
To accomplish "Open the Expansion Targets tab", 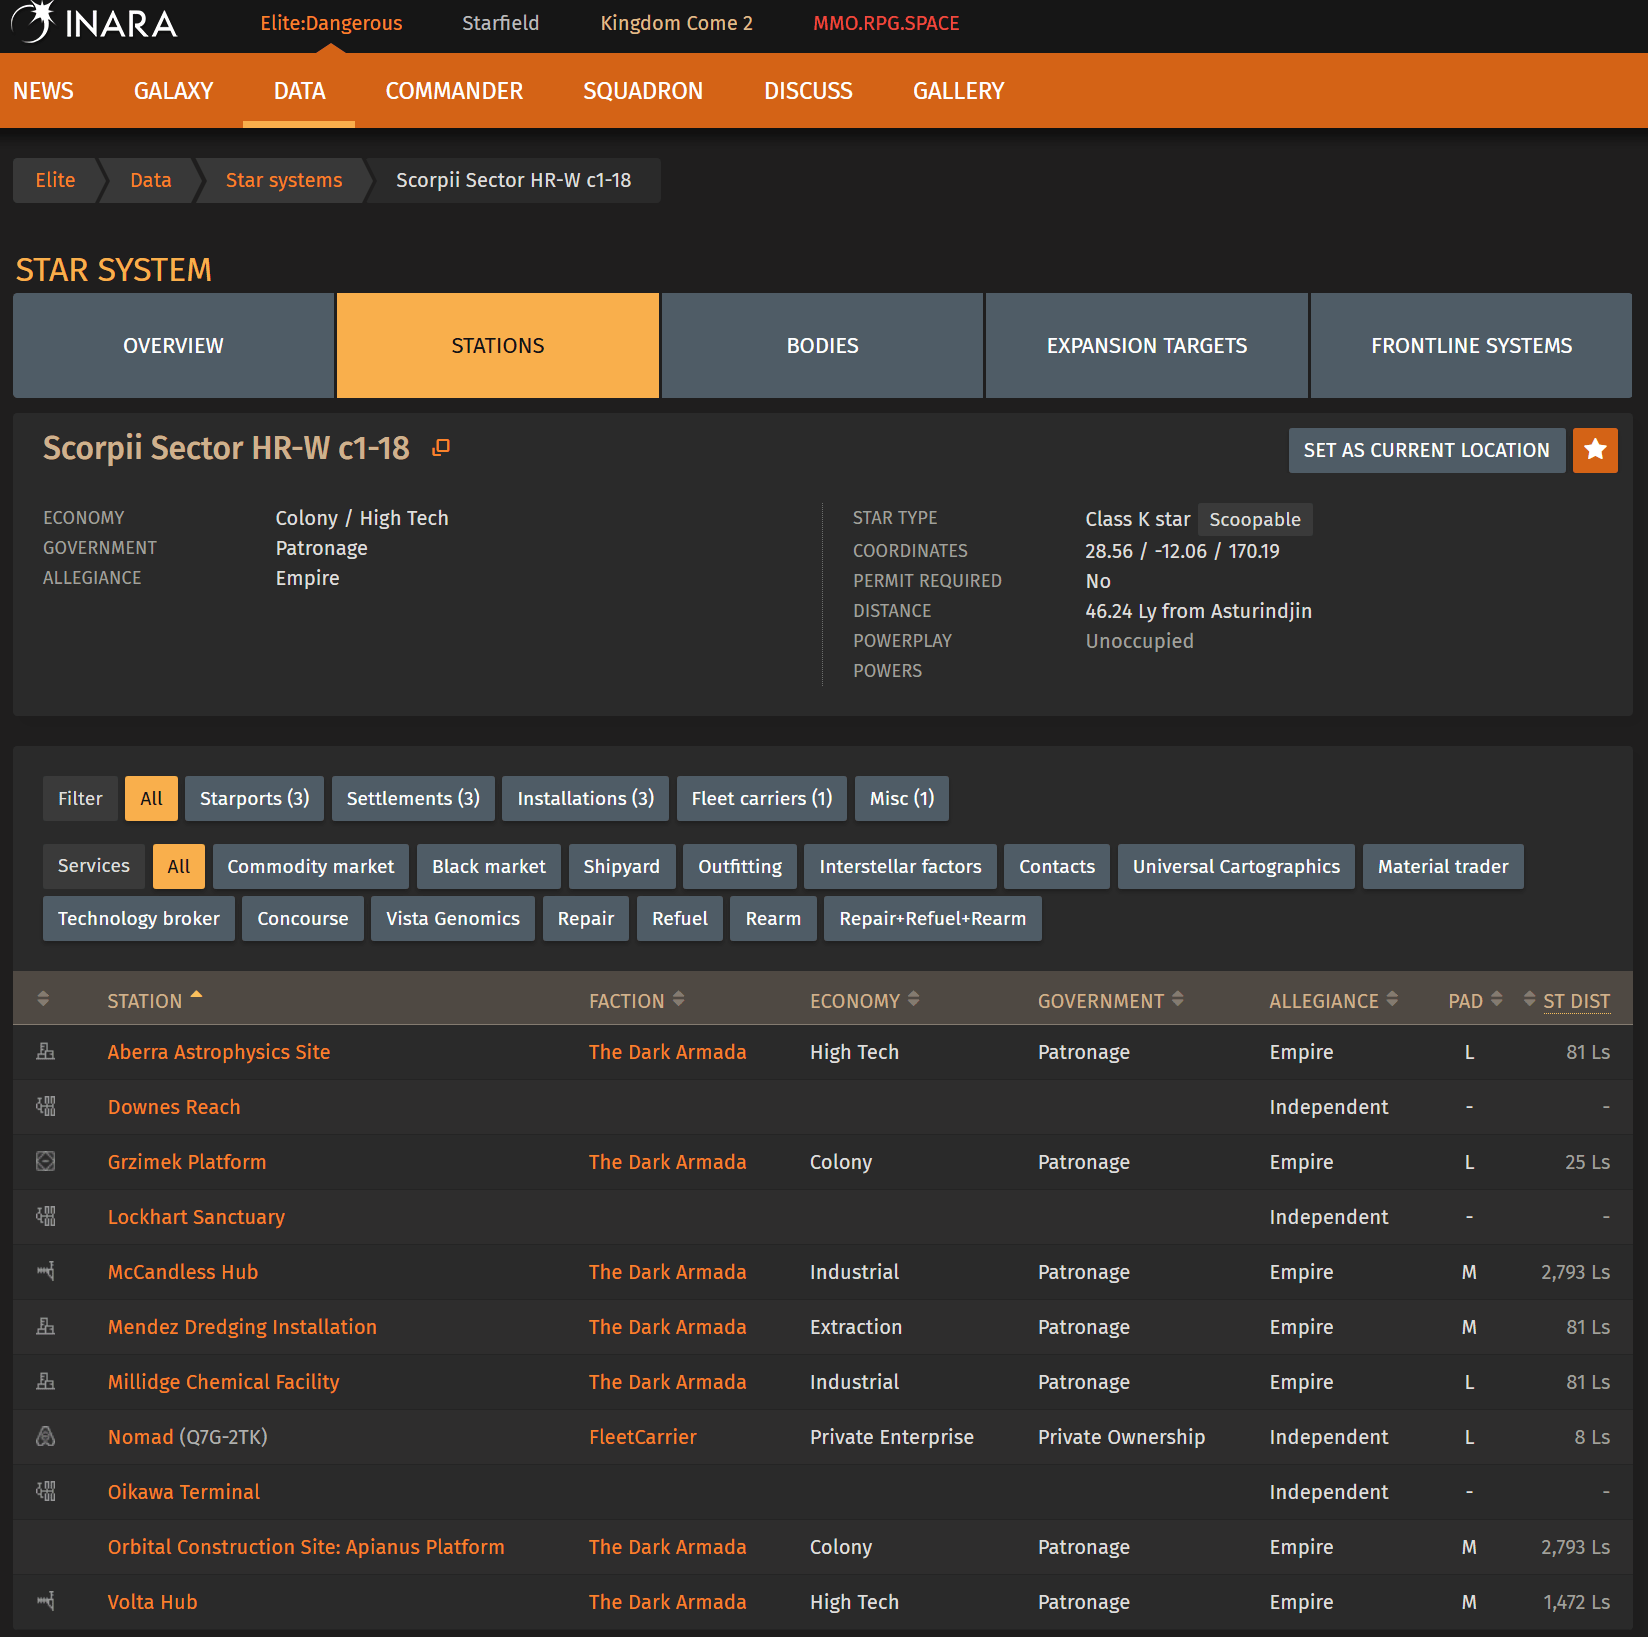I will pyautogui.click(x=1147, y=346).
